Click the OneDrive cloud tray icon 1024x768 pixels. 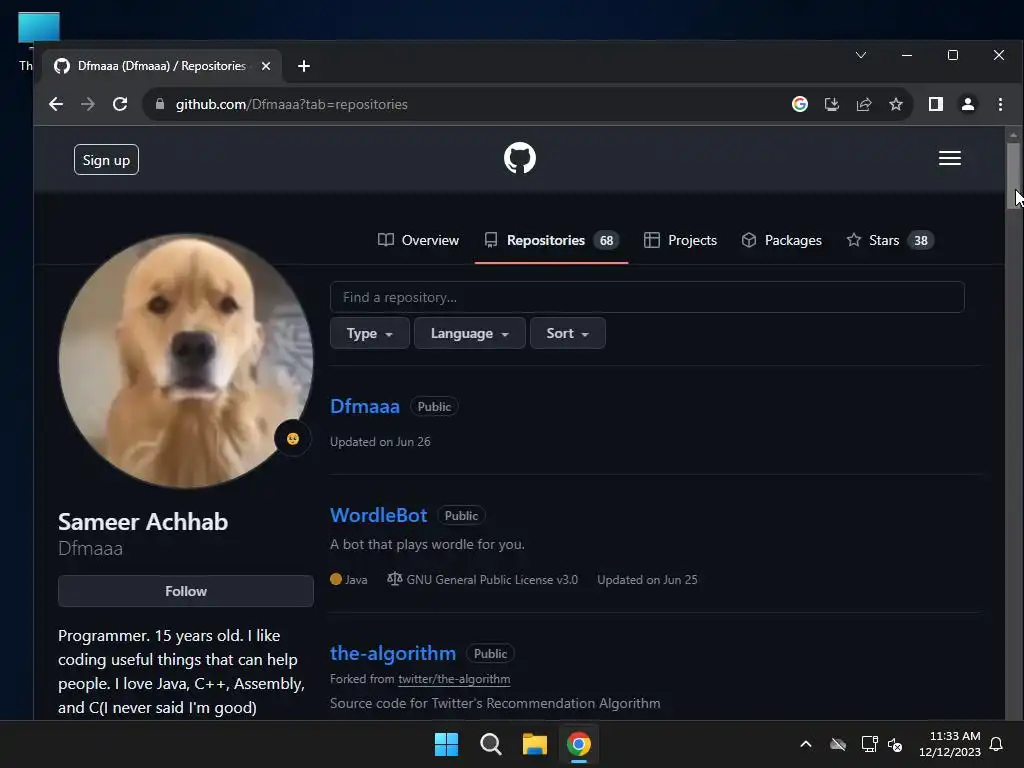838,744
